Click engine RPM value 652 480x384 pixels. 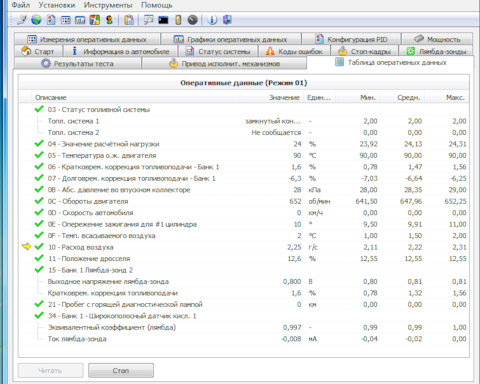pyautogui.click(x=295, y=201)
